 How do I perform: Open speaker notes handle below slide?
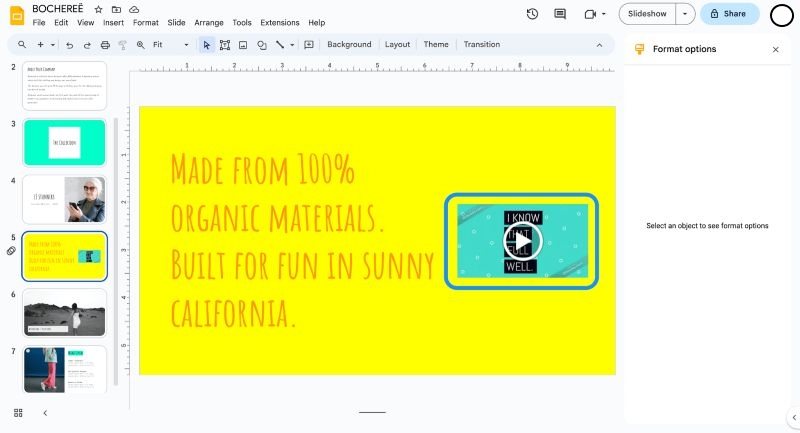[x=372, y=412]
